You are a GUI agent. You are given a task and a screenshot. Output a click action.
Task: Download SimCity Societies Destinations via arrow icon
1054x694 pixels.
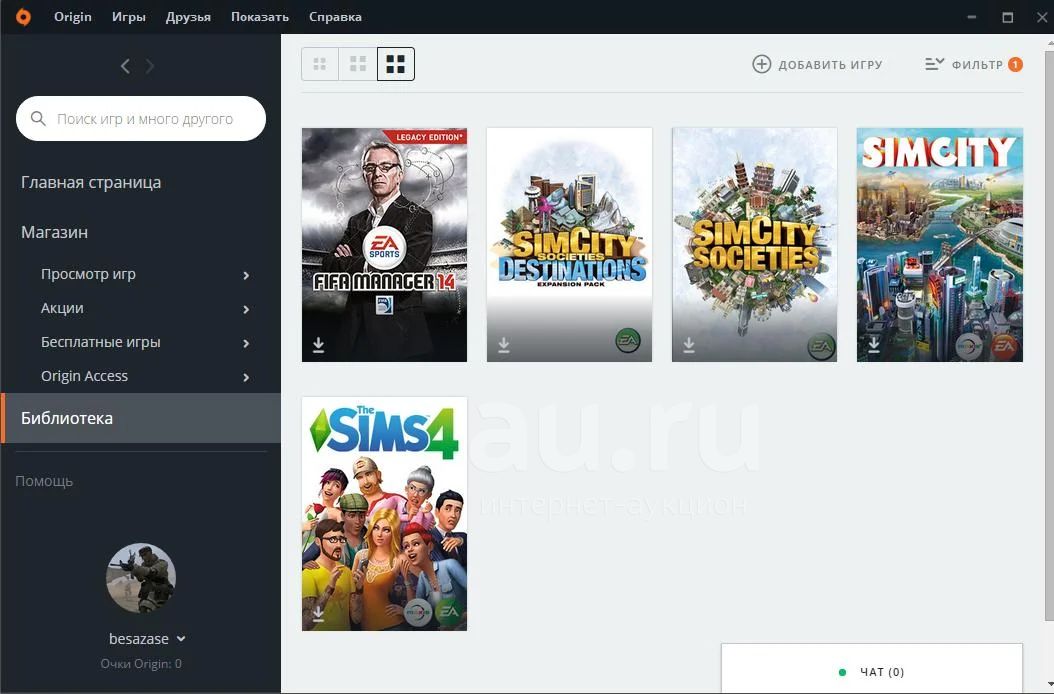(x=503, y=345)
